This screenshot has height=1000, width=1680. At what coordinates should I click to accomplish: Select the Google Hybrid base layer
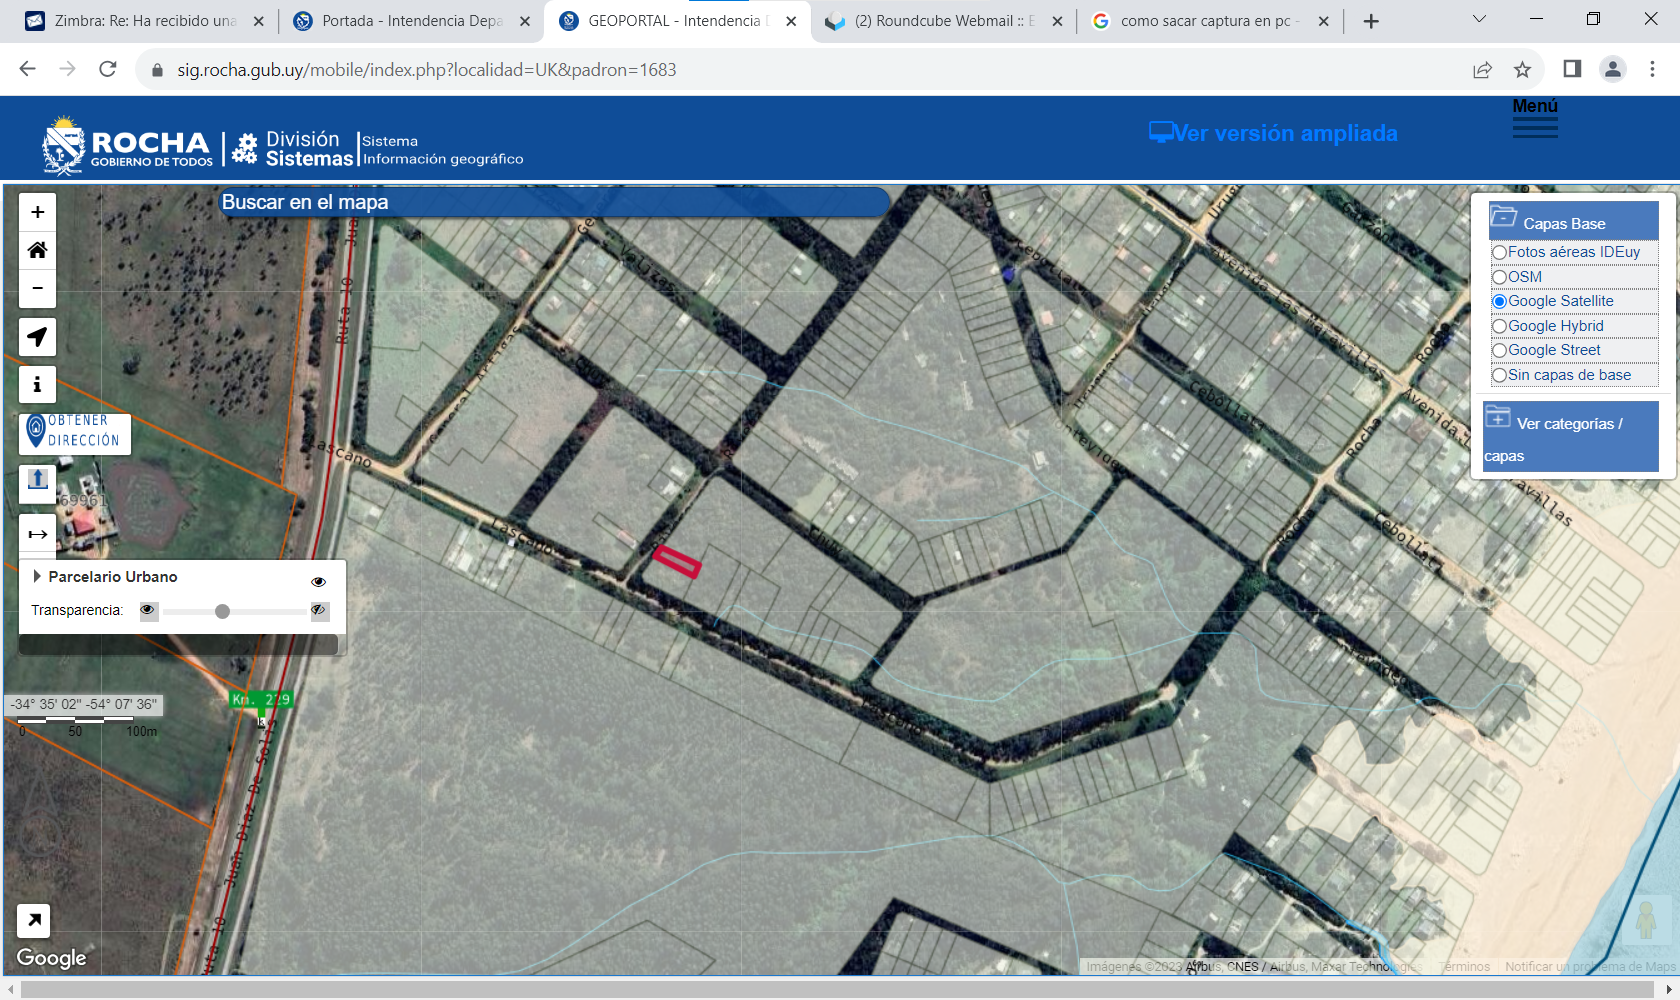tap(1499, 326)
